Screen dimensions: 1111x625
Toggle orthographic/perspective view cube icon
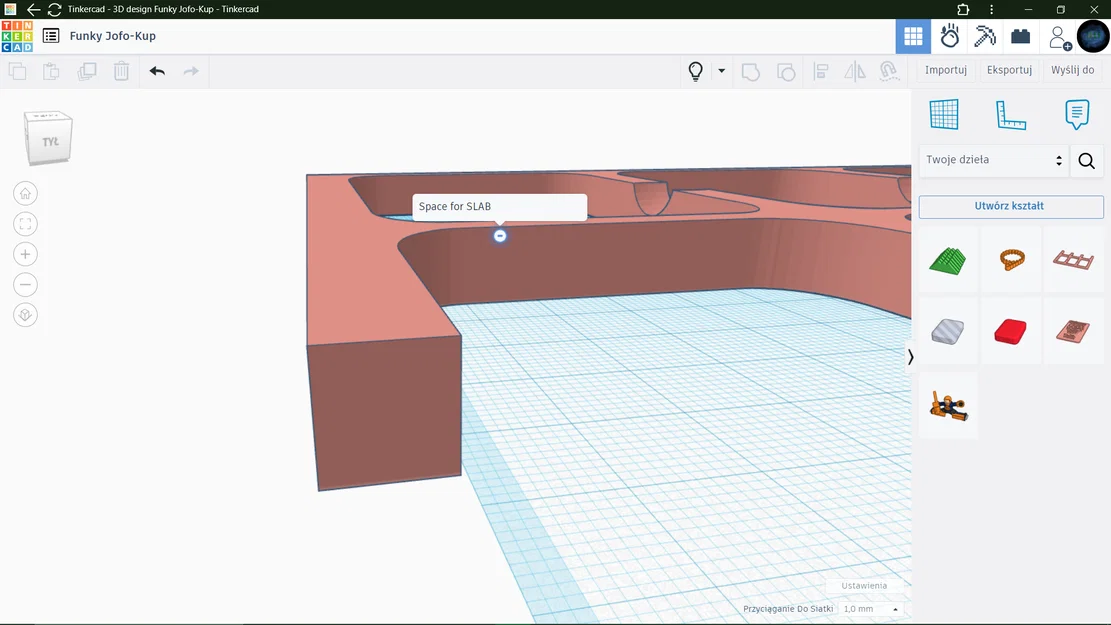coord(26,315)
